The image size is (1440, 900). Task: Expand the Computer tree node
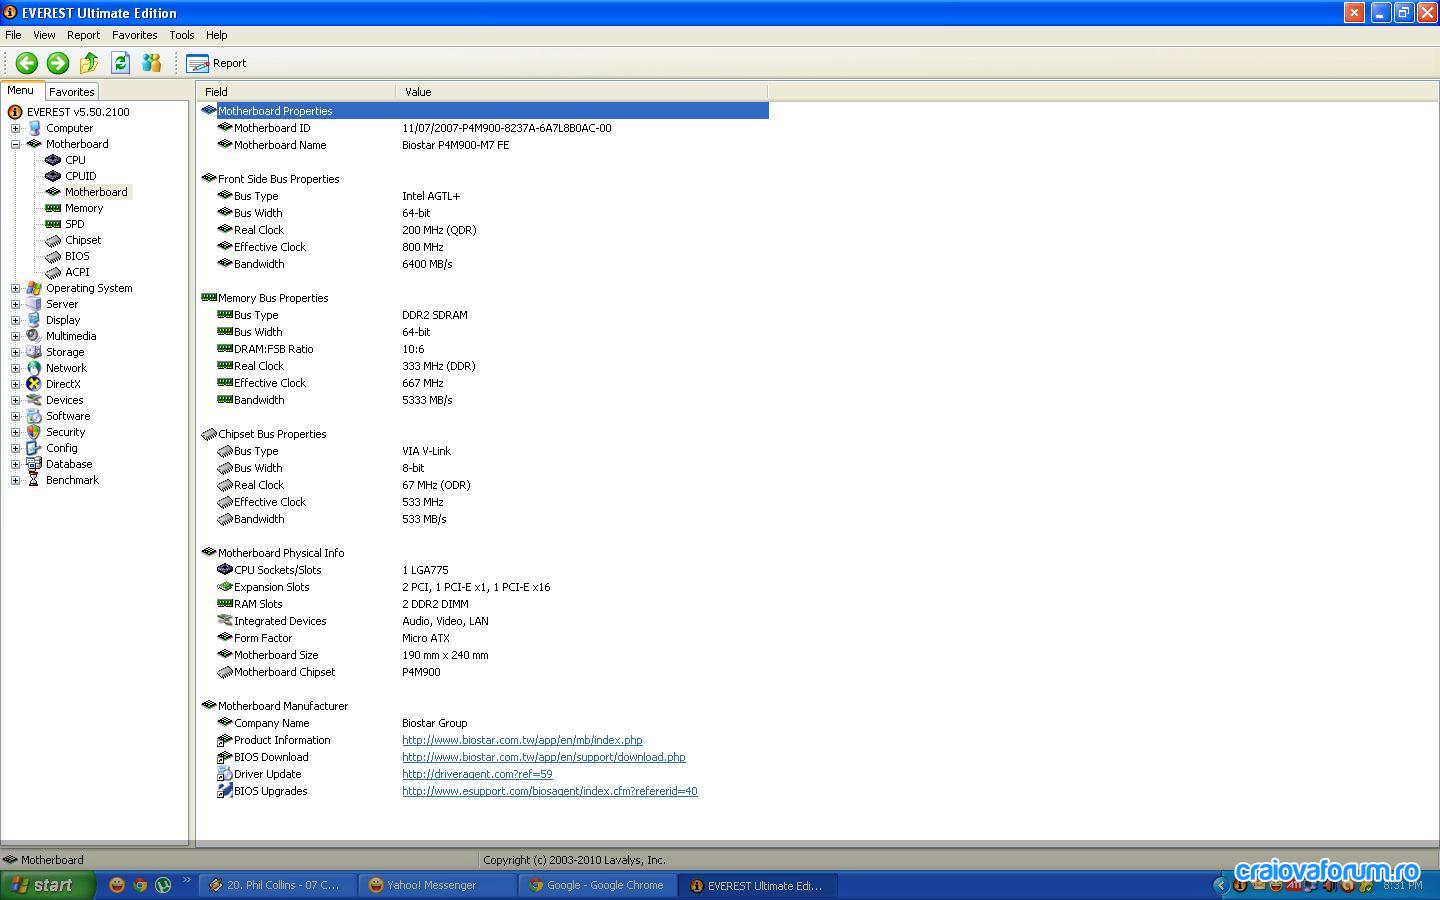[15, 128]
